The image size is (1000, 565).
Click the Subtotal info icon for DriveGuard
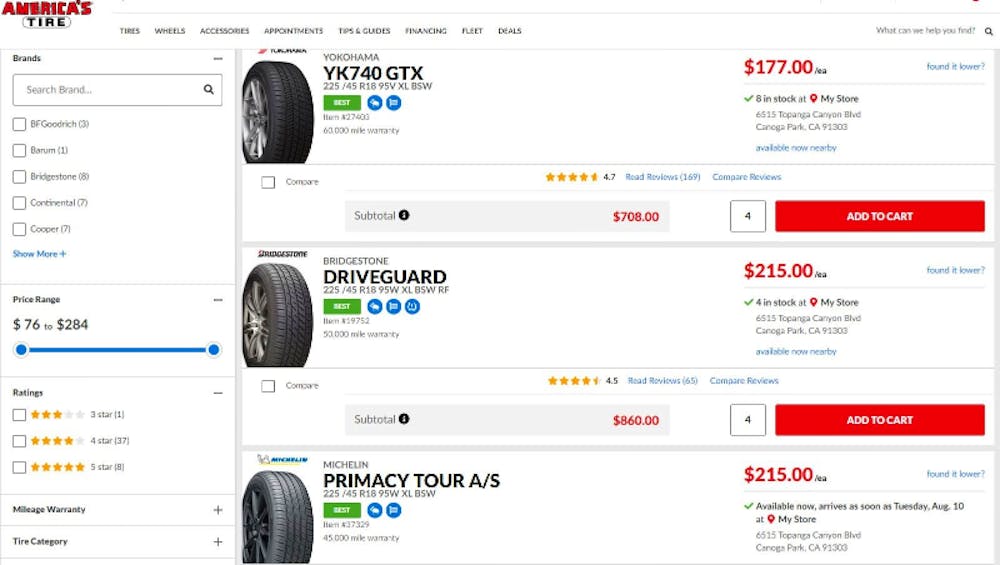pyautogui.click(x=404, y=419)
